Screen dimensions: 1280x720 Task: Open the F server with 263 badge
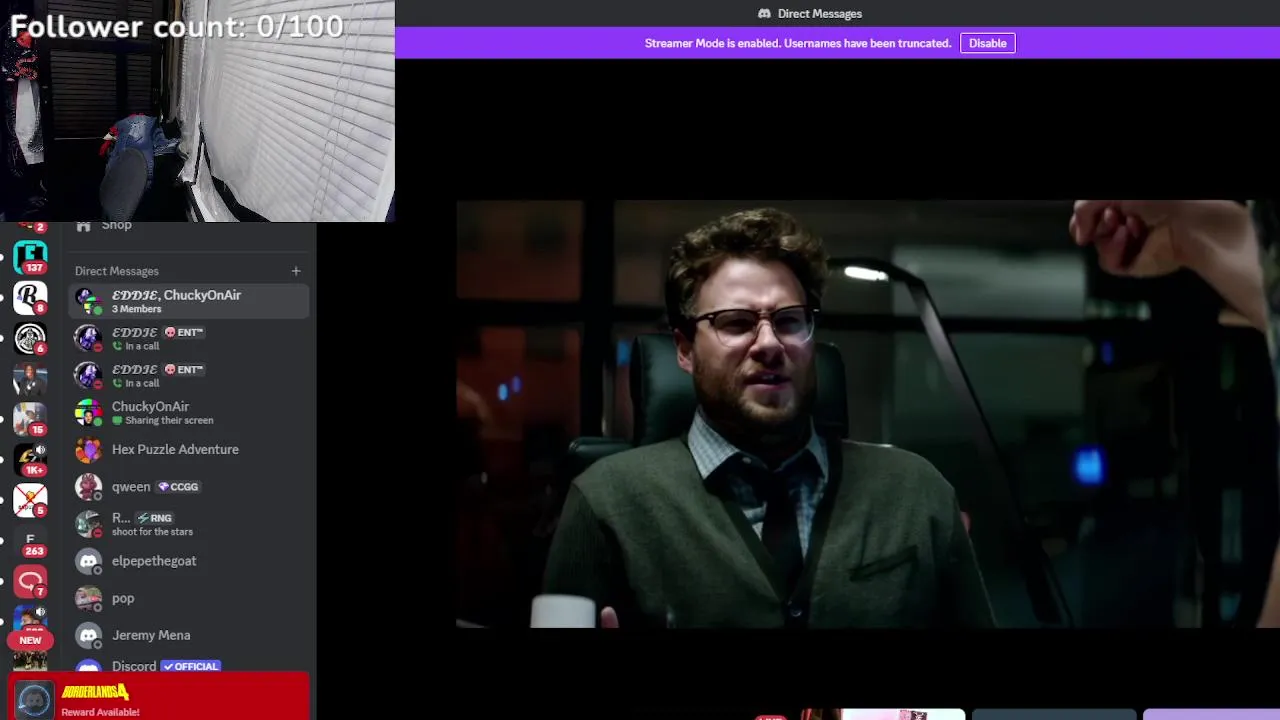click(x=30, y=543)
